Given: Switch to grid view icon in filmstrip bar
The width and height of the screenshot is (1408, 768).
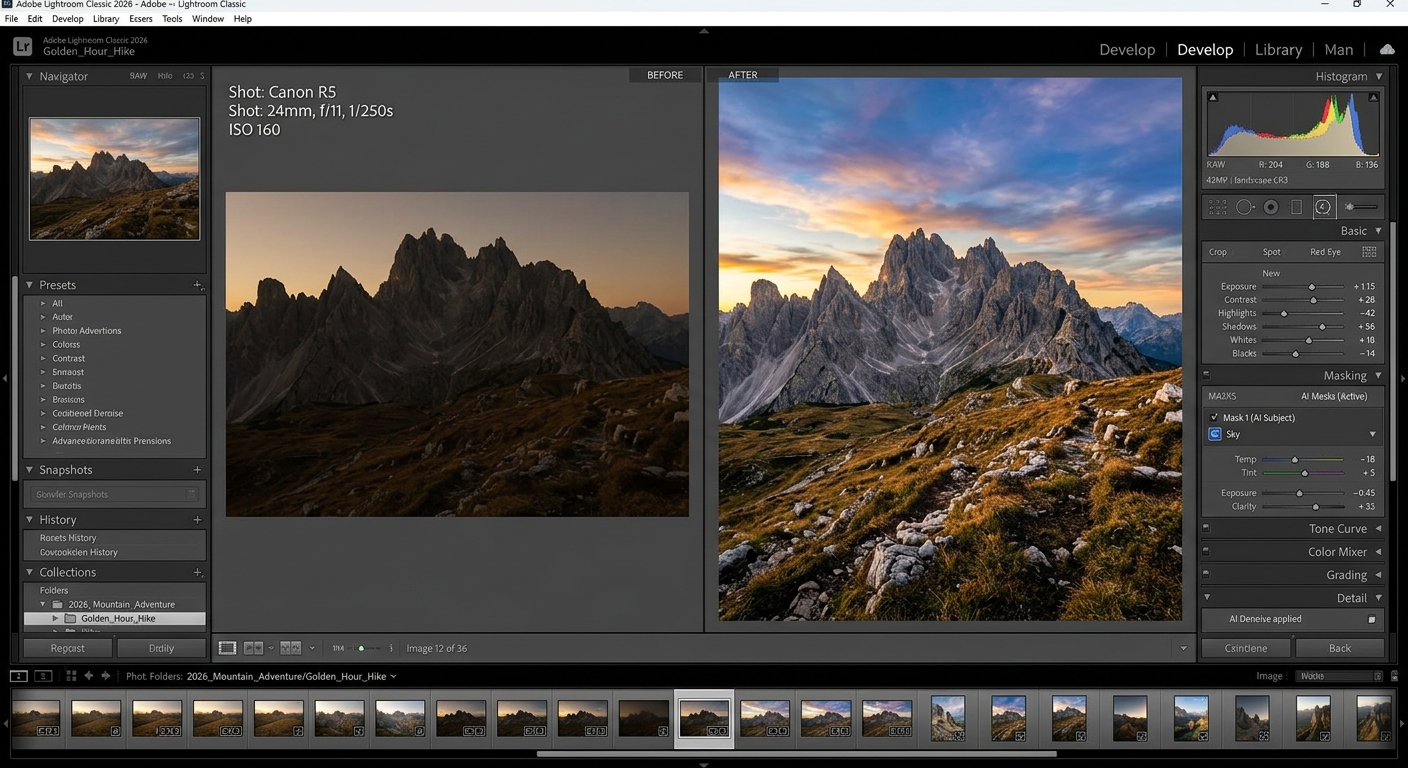Looking at the screenshot, I should click(71, 676).
